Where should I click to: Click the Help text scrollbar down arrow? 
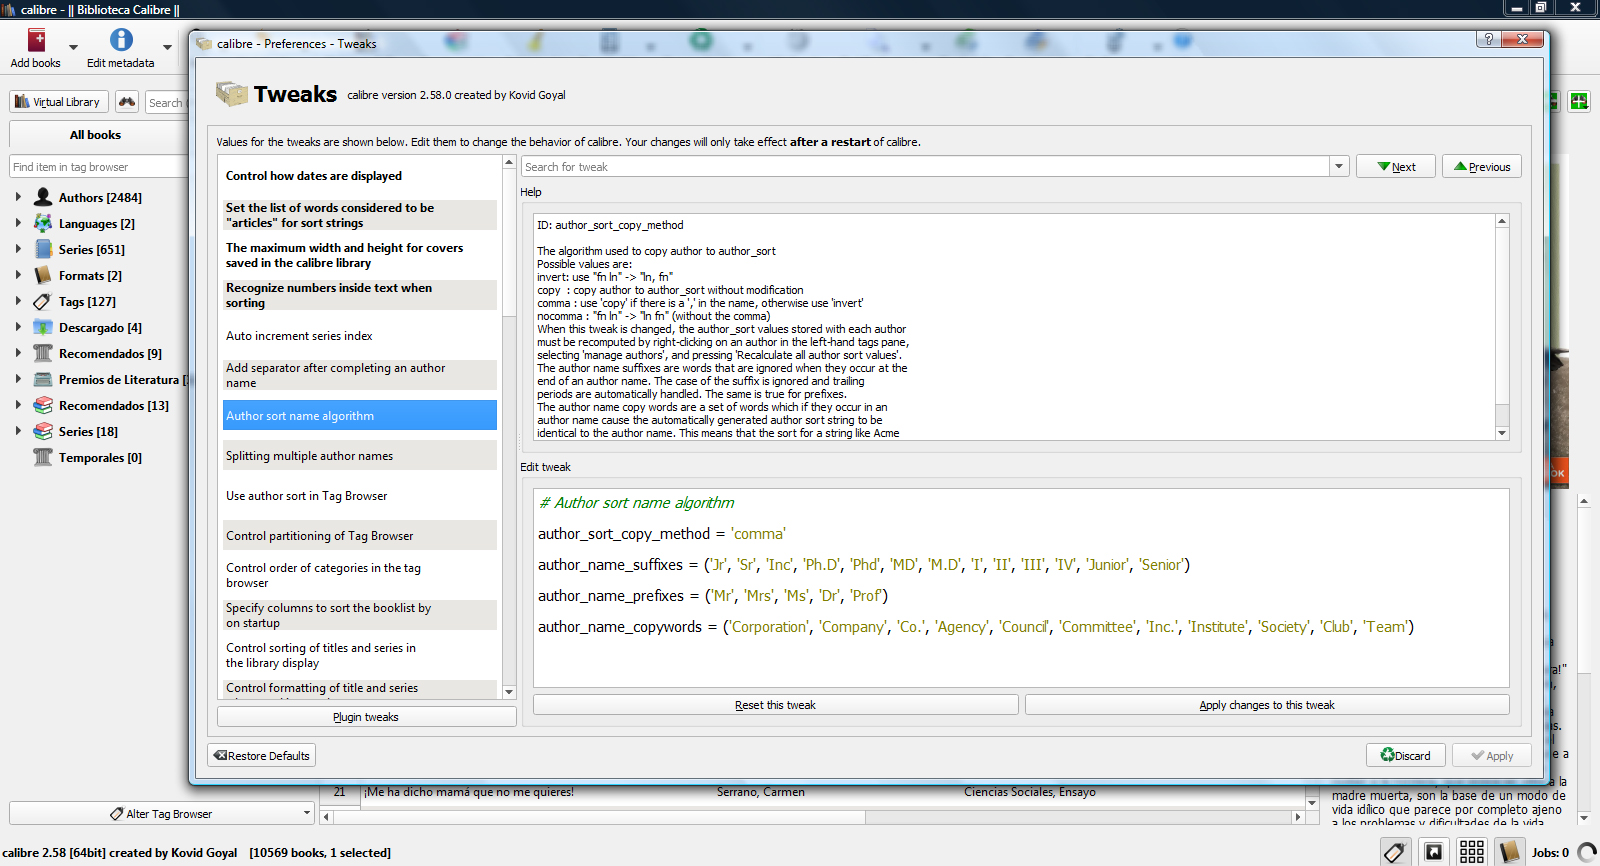(x=1502, y=433)
